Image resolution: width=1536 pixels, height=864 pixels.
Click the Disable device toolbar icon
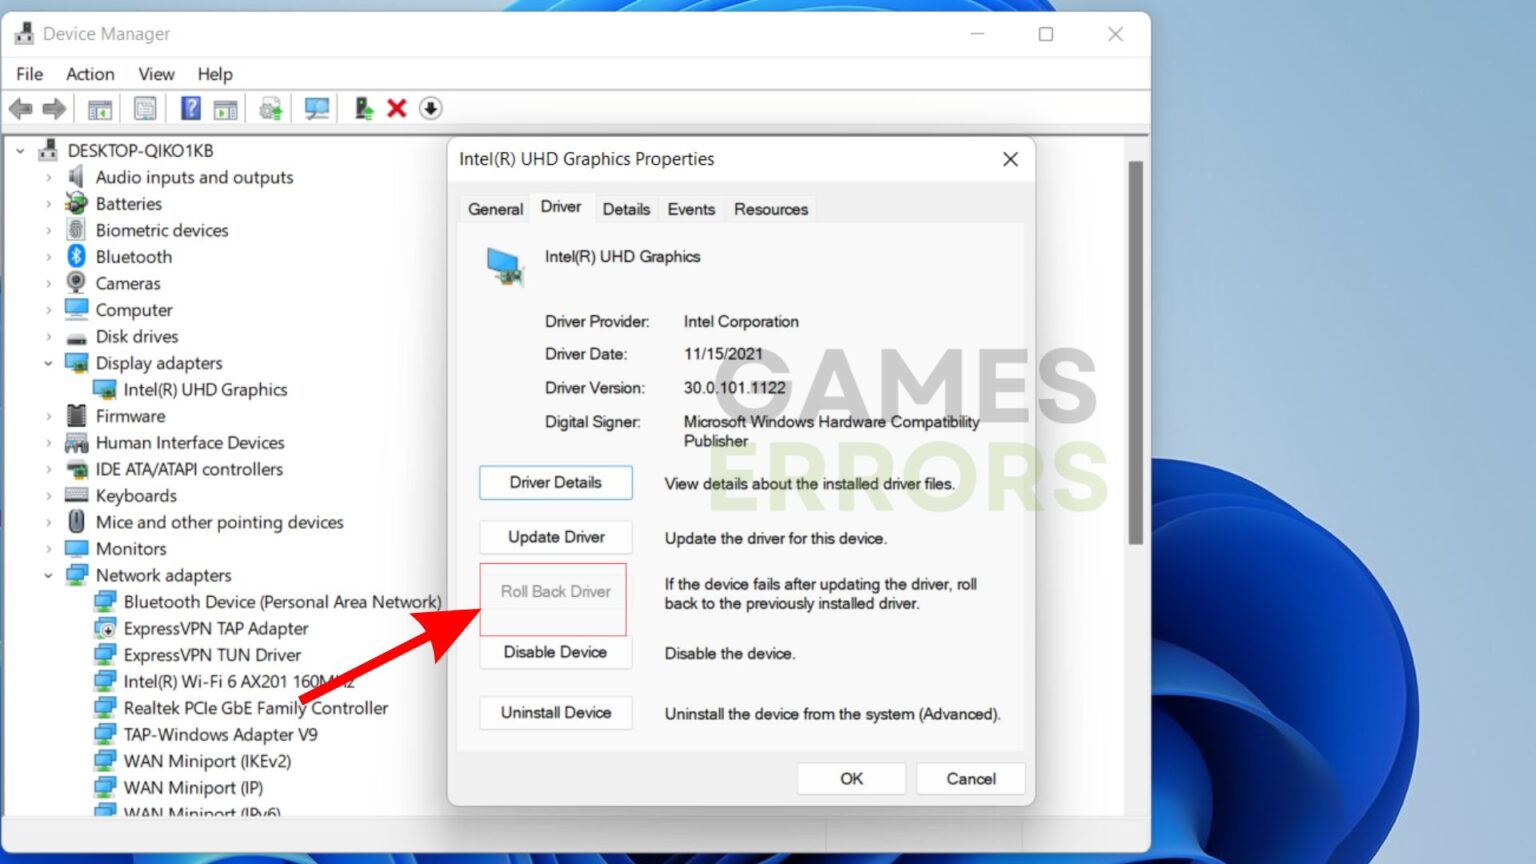430,108
